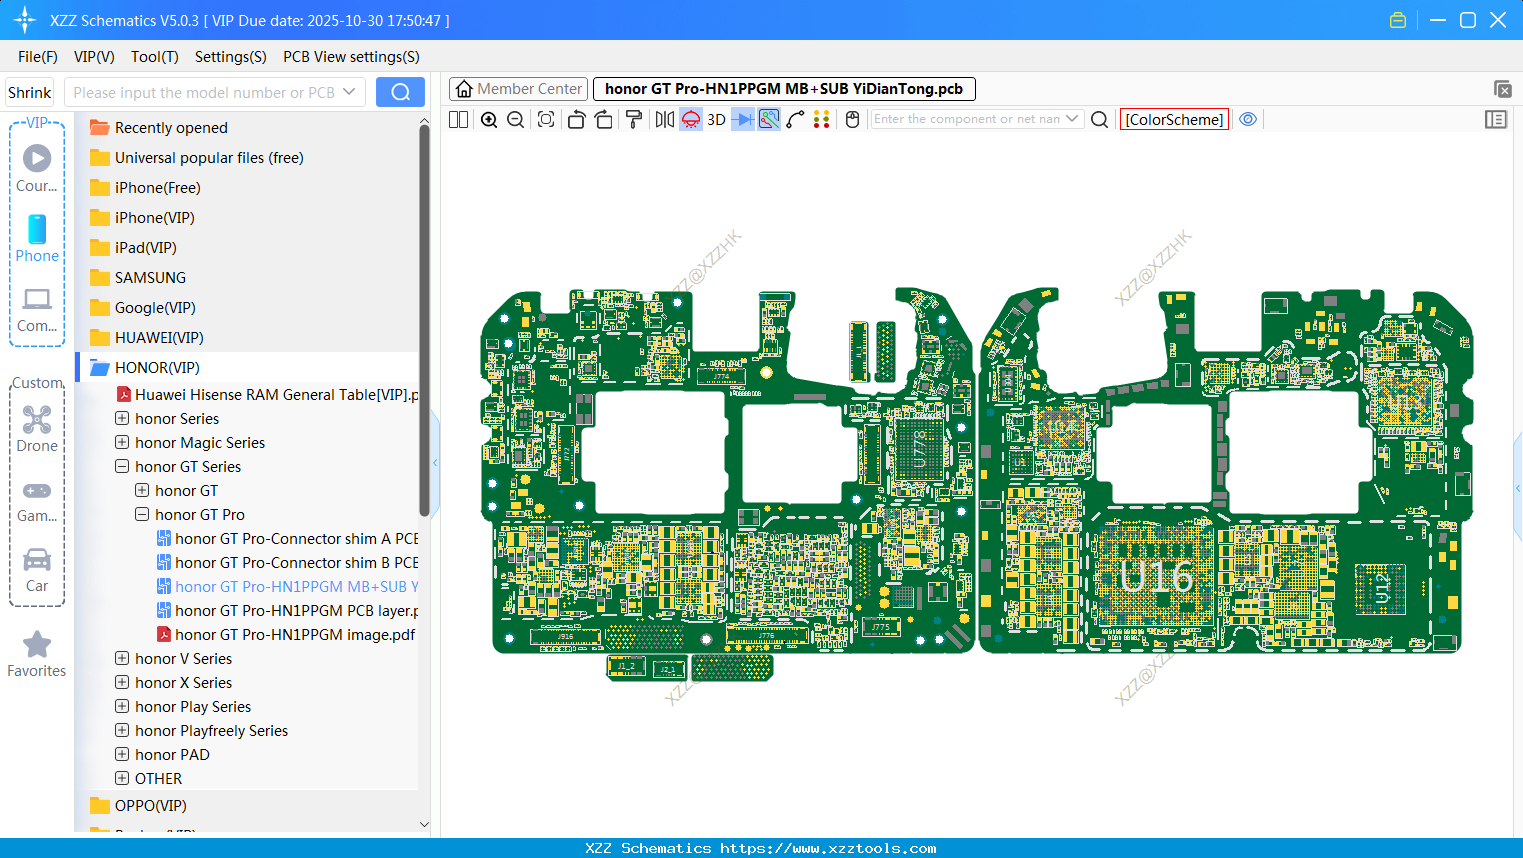
Task: Toggle the right side panel icon
Action: (x=1495, y=120)
